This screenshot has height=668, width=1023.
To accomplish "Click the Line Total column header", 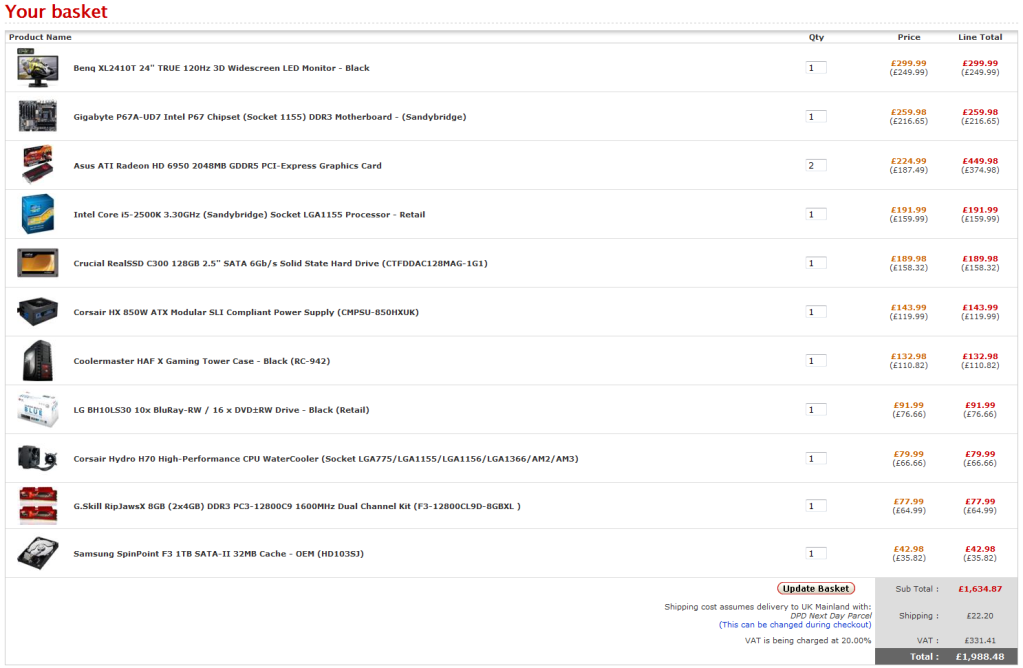I will [980, 37].
